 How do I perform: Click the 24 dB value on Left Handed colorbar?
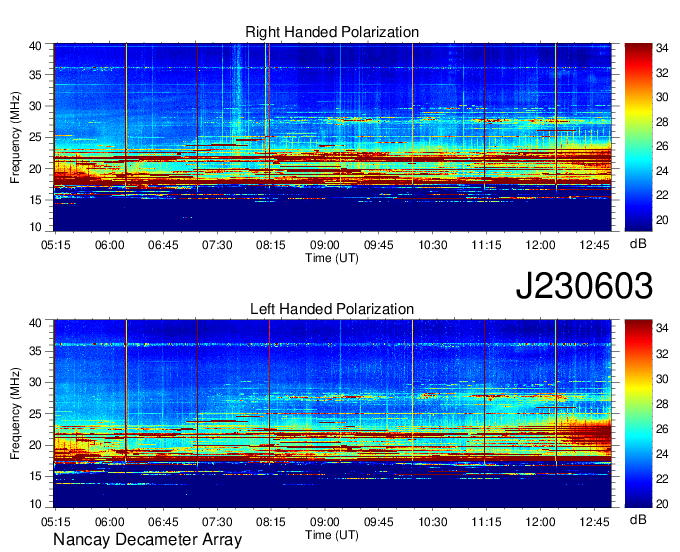tap(662, 454)
